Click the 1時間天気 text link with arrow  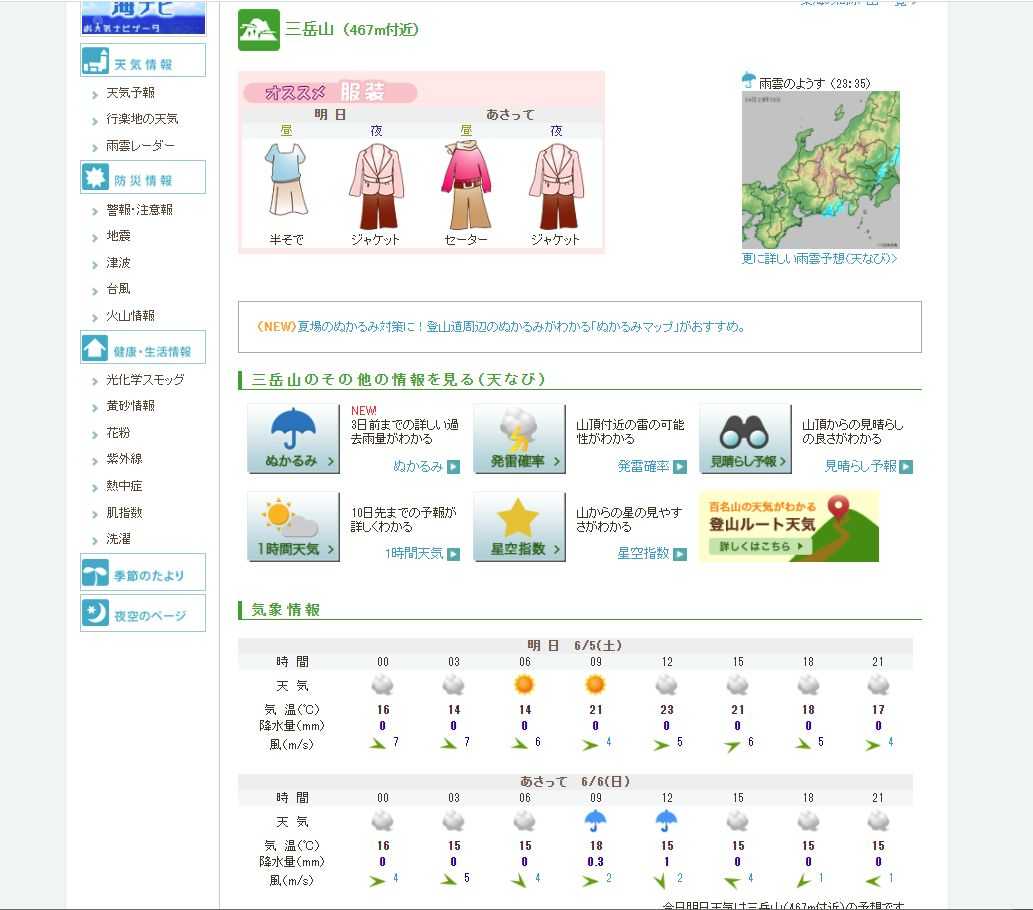pyautogui.click(x=422, y=554)
